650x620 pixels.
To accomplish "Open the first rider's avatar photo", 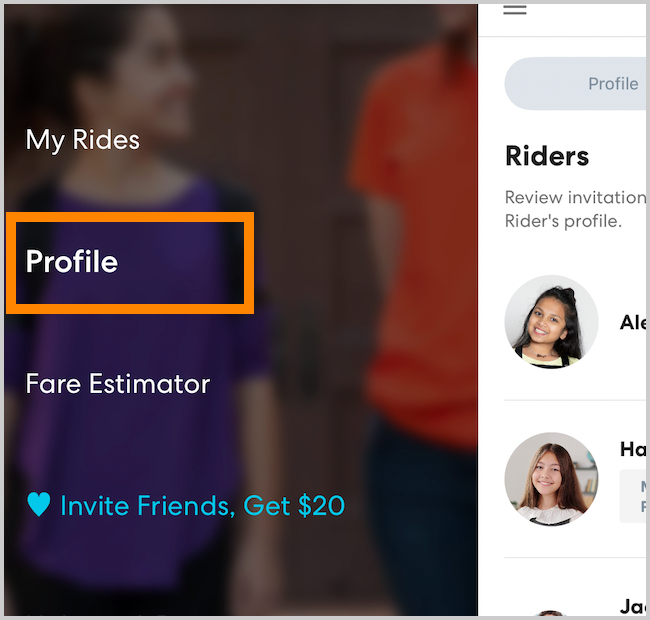I will [551, 322].
